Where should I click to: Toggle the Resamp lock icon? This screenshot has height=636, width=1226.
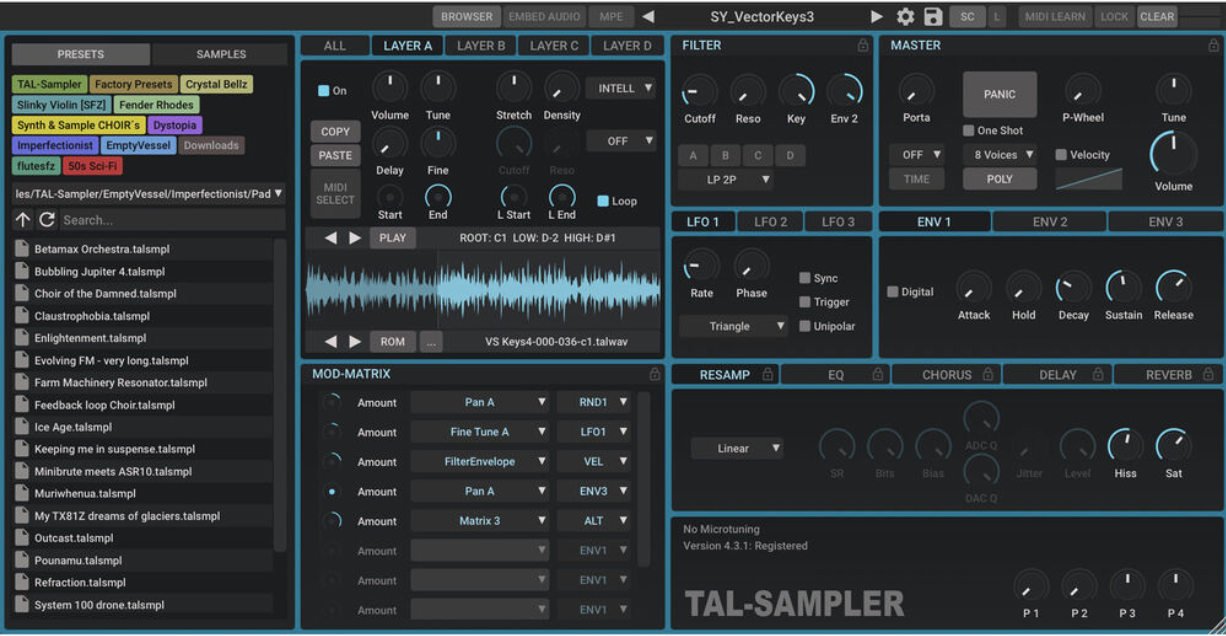click(768, 375)
